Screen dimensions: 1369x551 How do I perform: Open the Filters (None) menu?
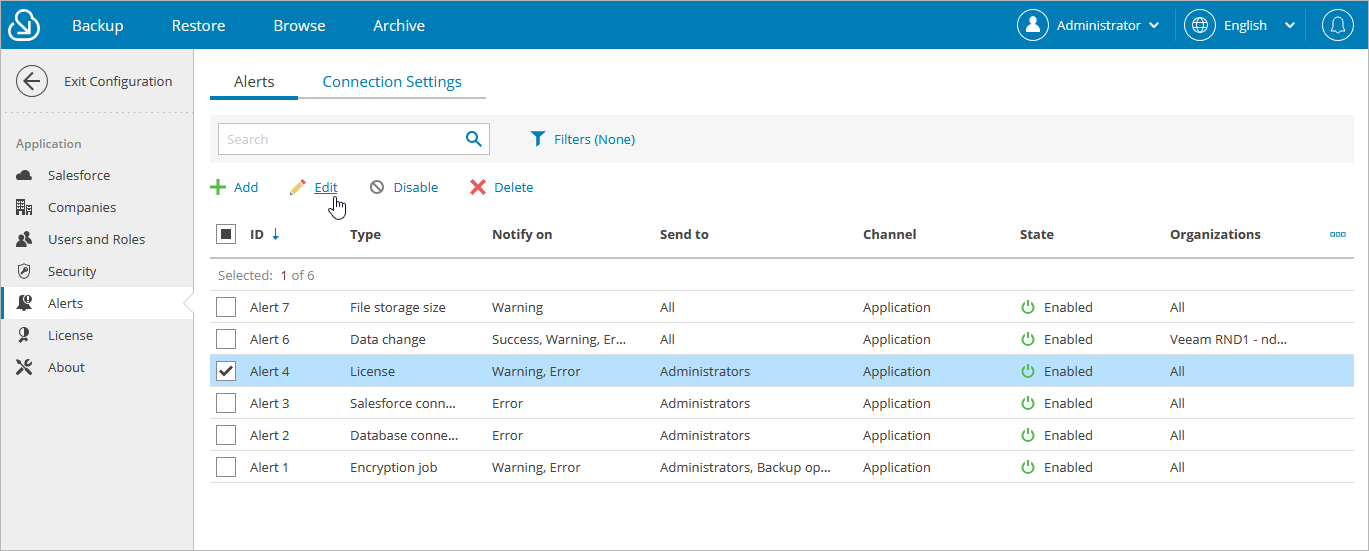coord(582,139)
